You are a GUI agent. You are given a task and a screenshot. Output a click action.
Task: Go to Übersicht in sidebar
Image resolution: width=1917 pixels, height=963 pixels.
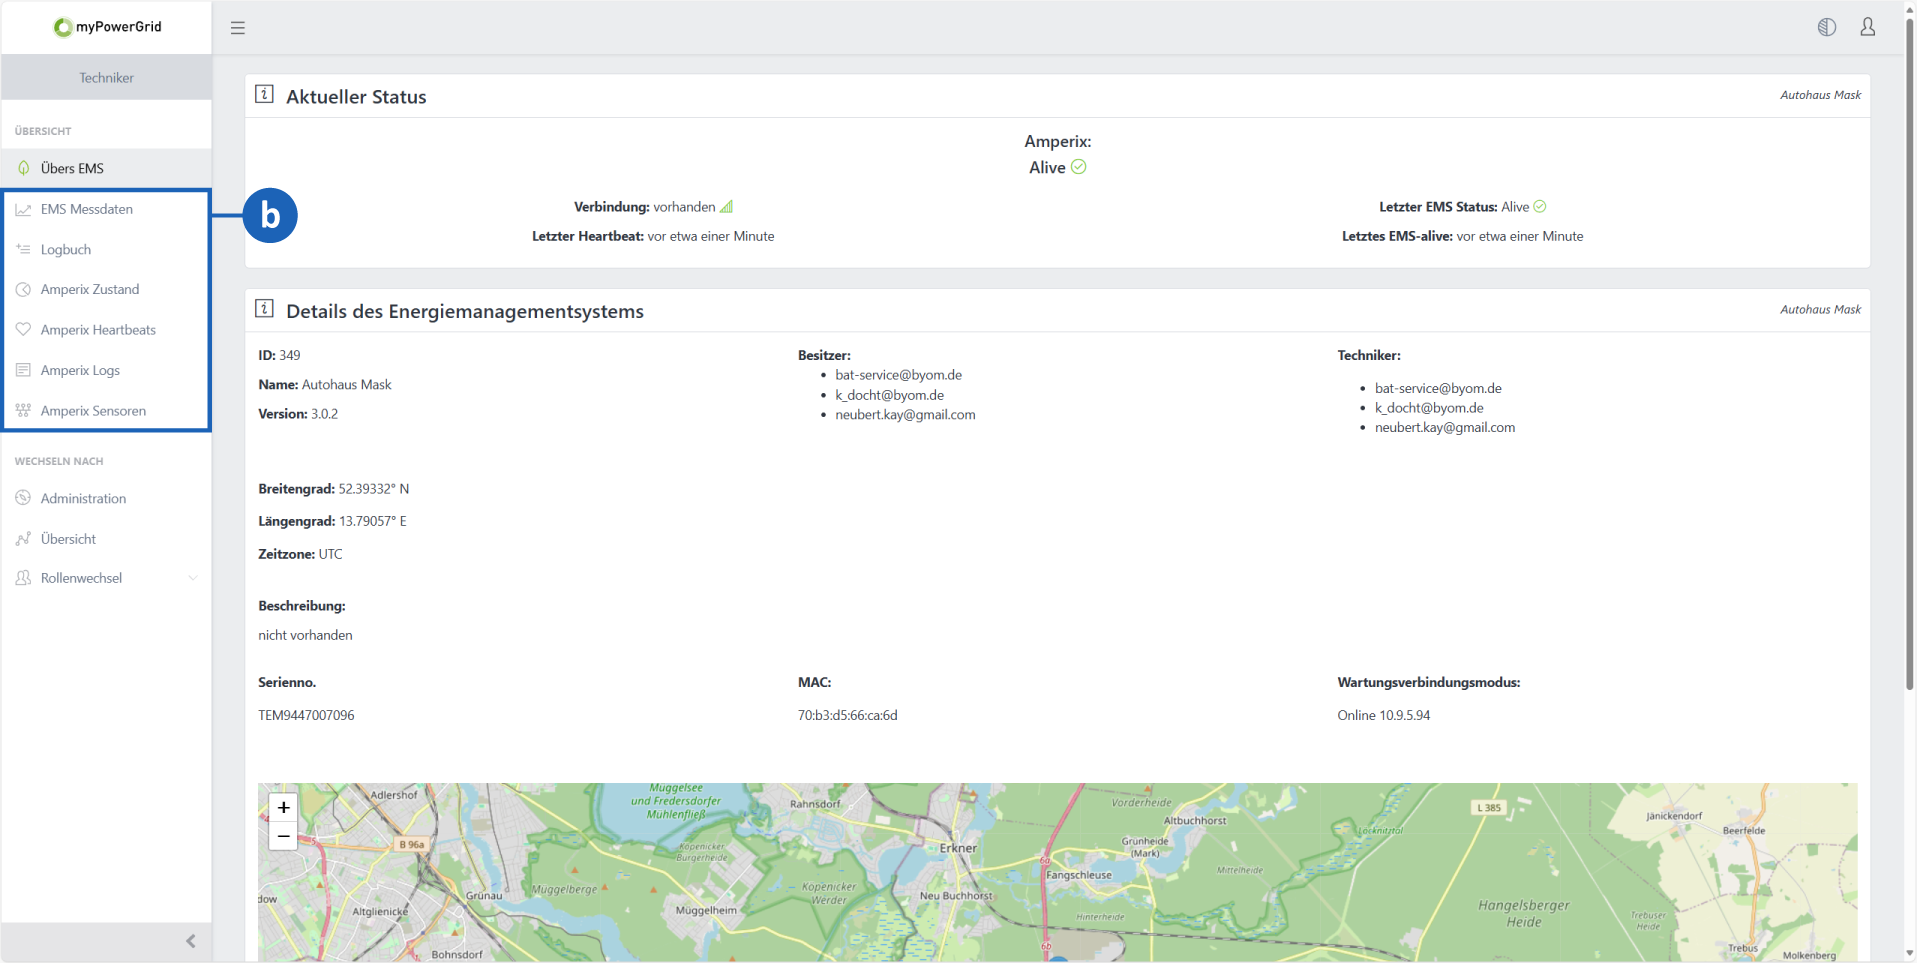(68, 539)
